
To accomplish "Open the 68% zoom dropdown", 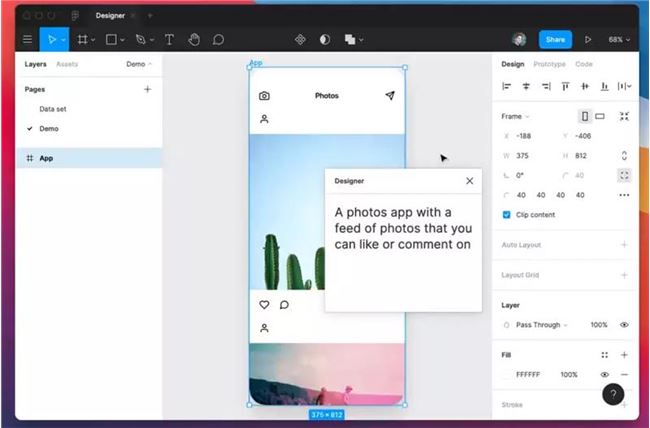I will coord(619,39).
